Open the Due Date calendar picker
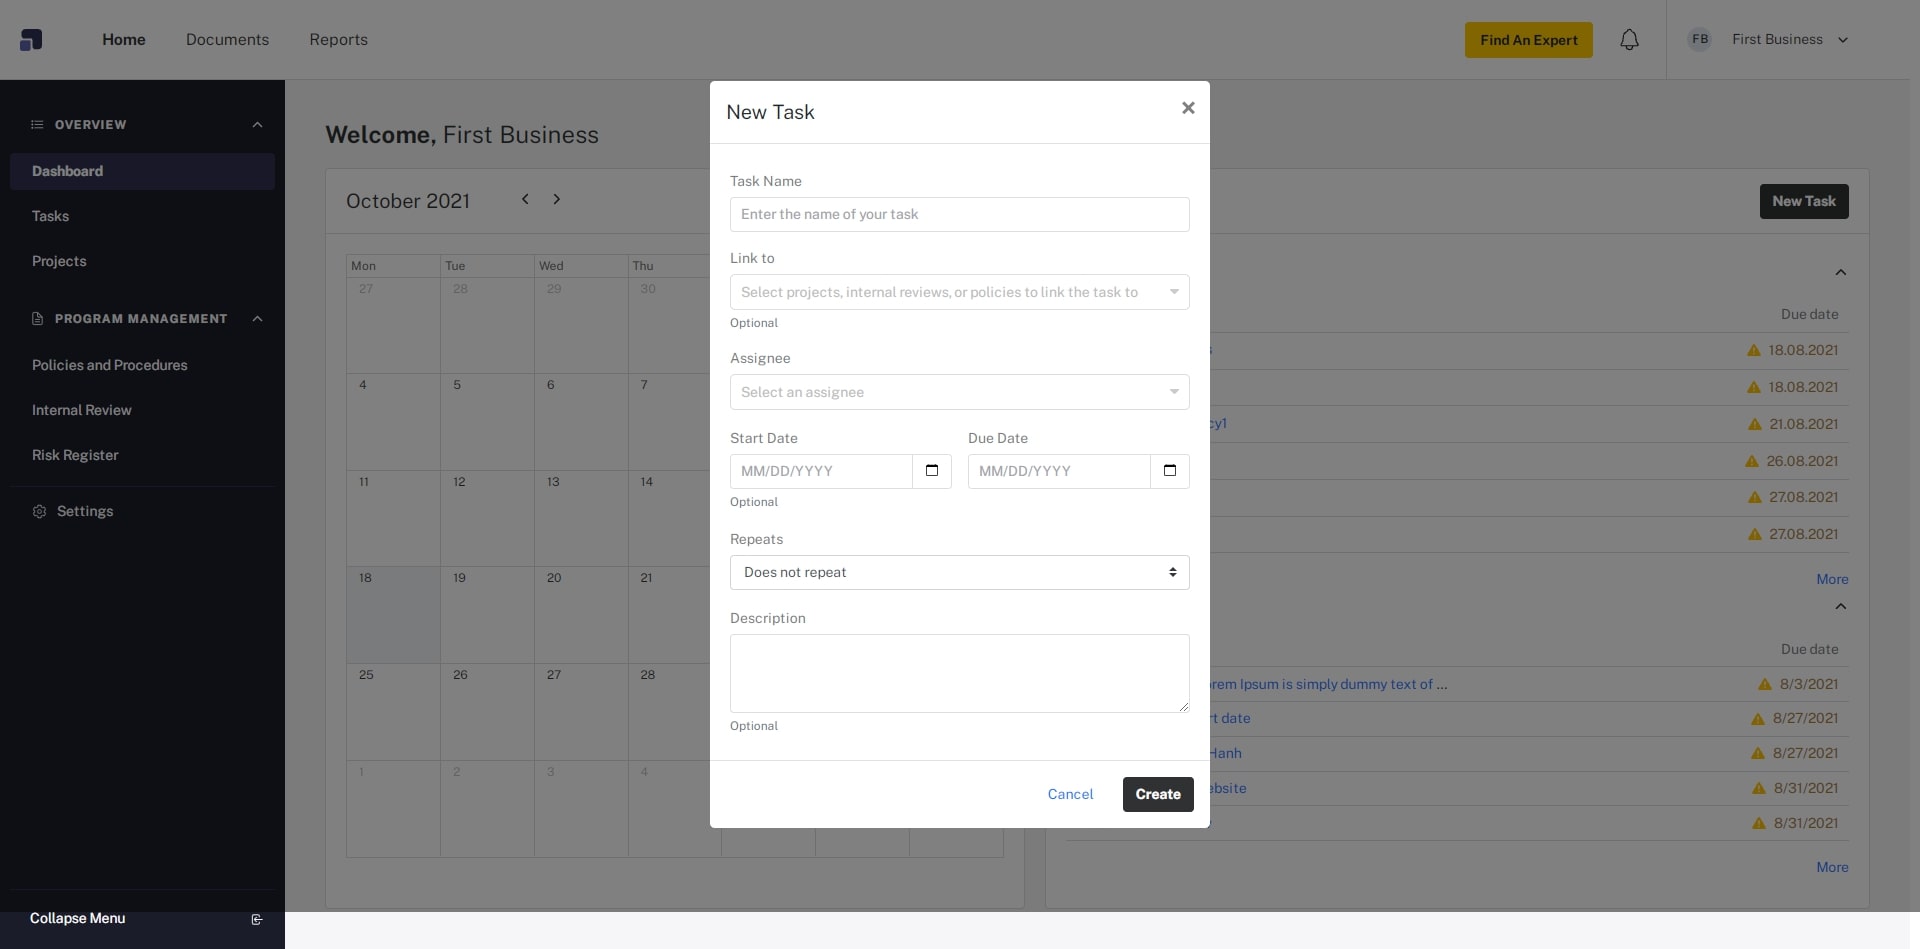 (1169, 471)
